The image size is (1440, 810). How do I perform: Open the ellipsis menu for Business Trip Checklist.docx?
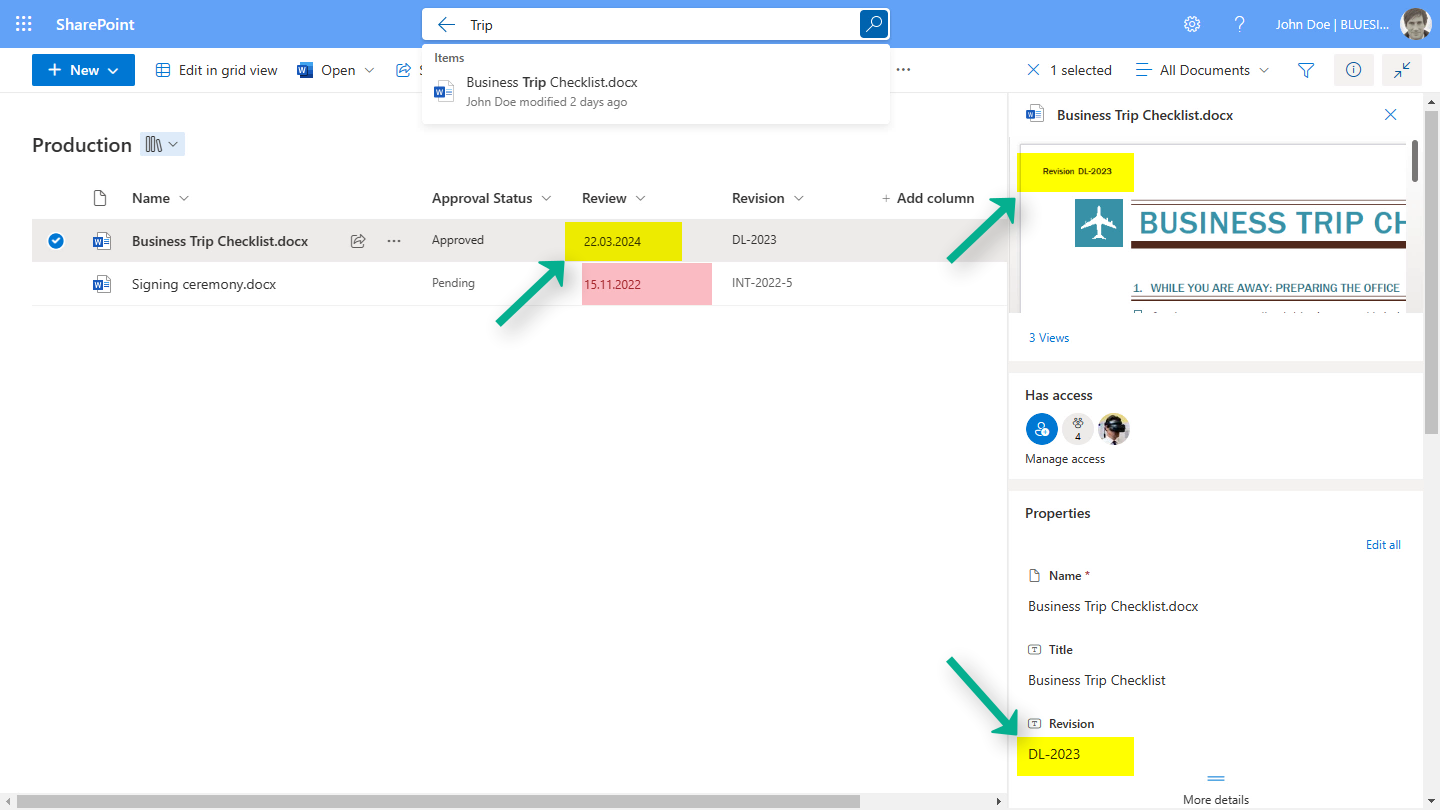393,240
